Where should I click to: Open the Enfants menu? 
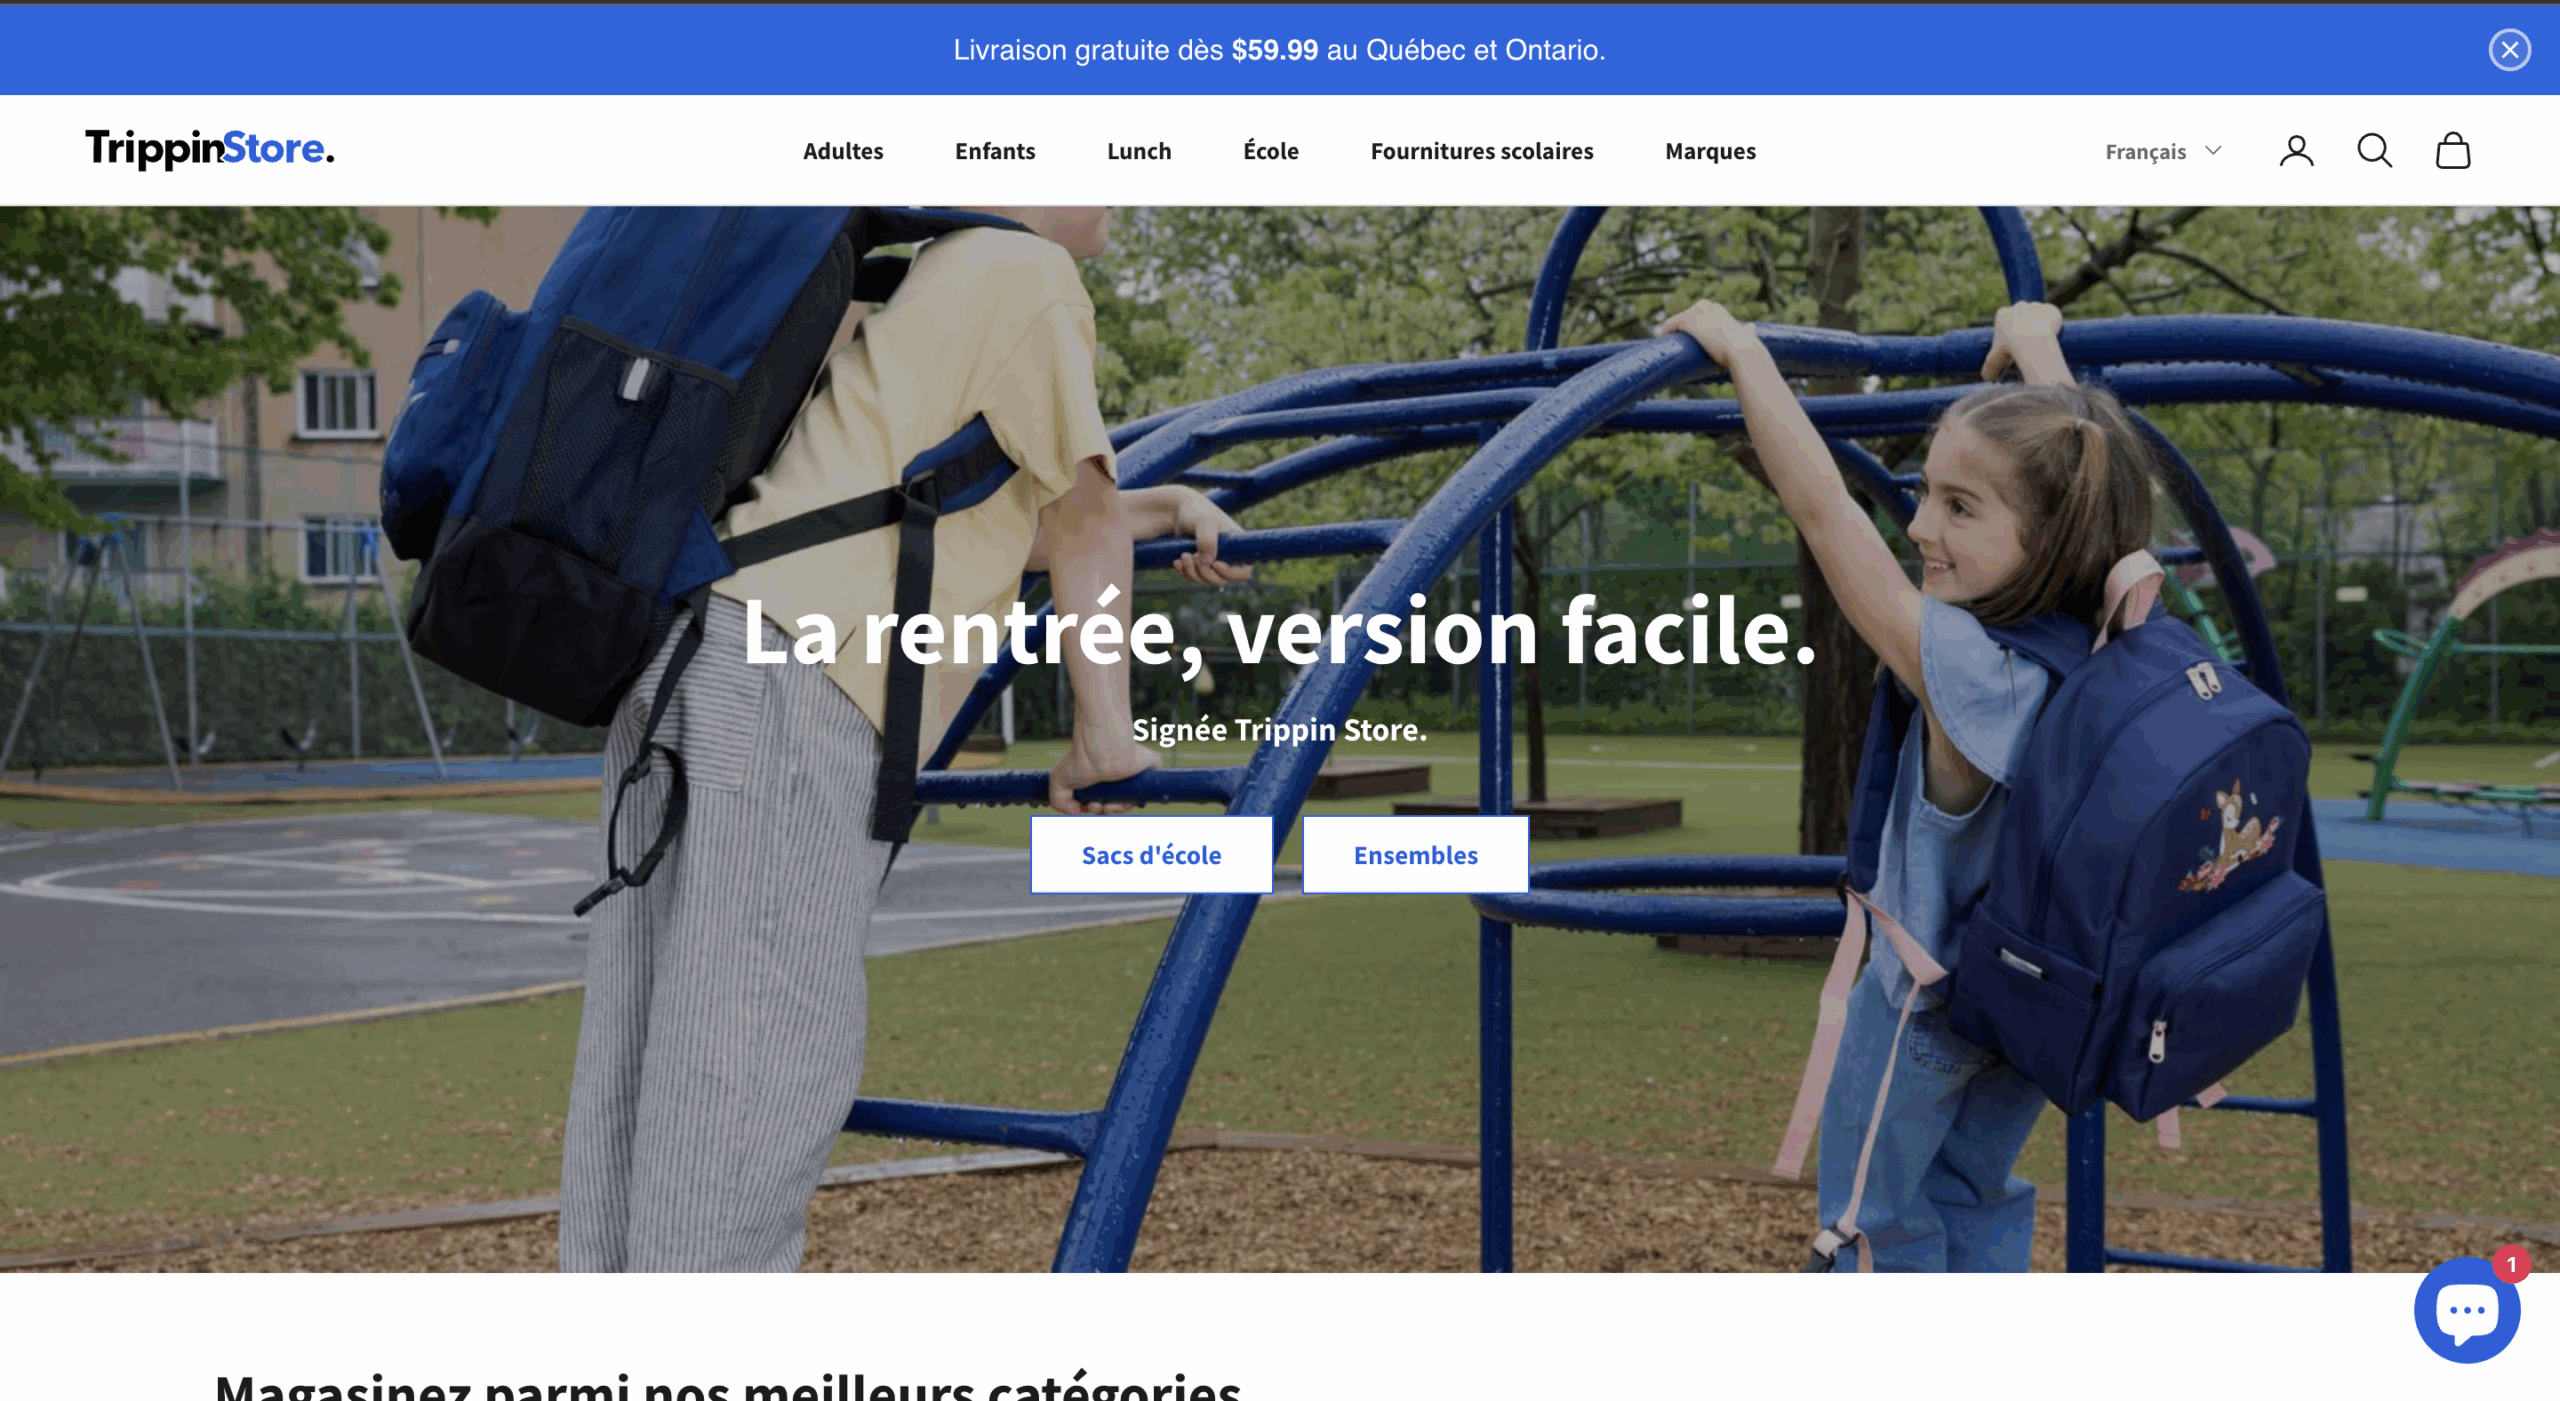tap(995, 151)
